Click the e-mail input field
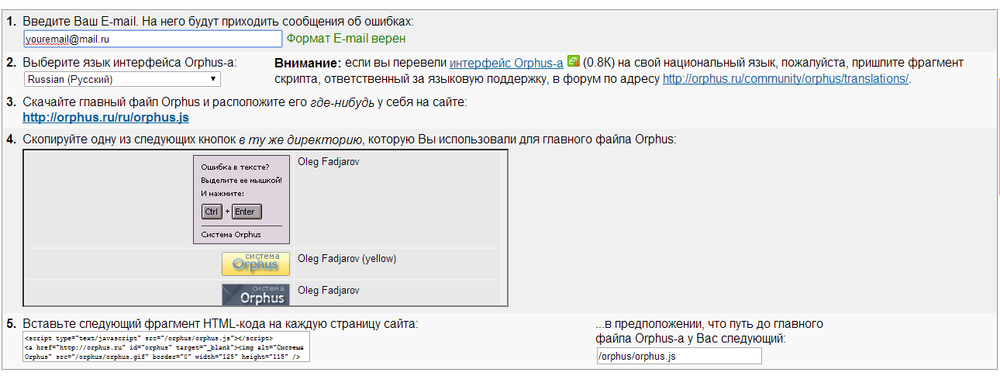This screenshot has height=379, width=1000. click(x=152, y=39)
